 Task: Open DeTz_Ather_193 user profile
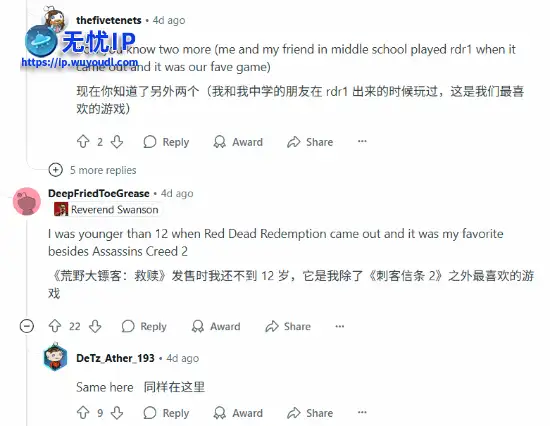pyautogui.click(x=115, y=358)
